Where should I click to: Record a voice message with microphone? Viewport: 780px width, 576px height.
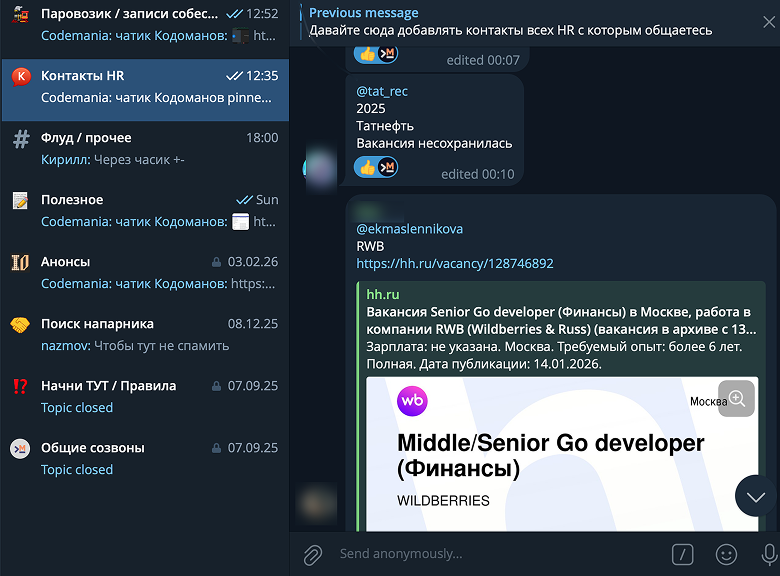[x=770, y=554]
